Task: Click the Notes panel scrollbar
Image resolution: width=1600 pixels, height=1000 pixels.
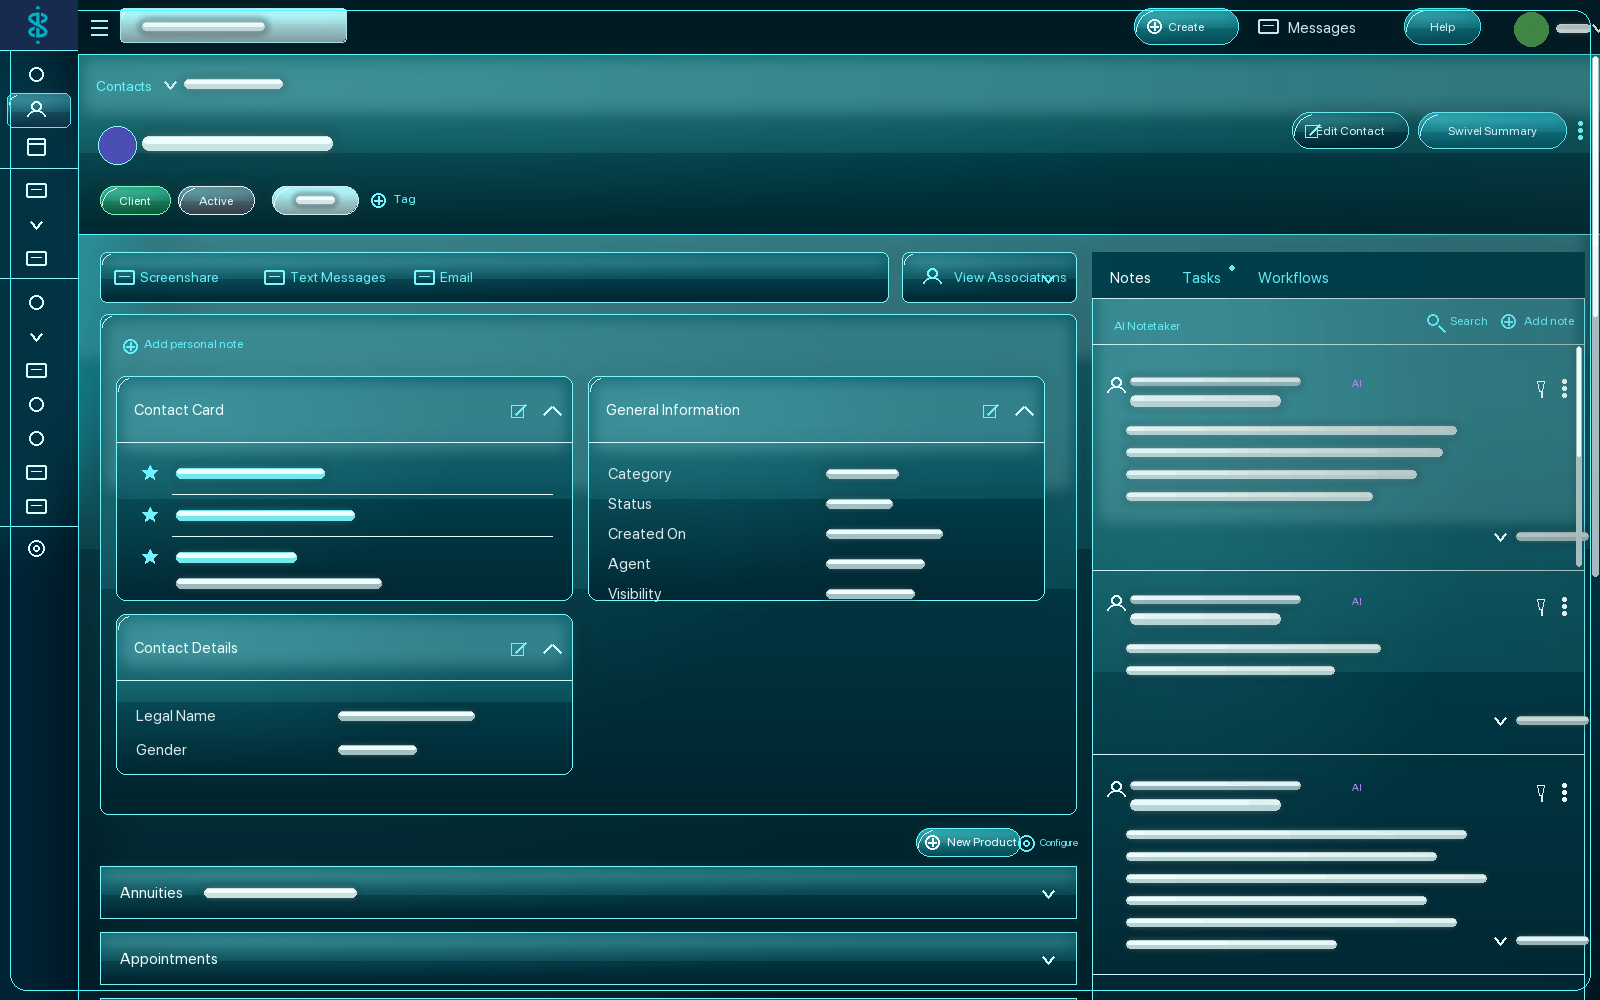Action: click(x=1579, y=455)
